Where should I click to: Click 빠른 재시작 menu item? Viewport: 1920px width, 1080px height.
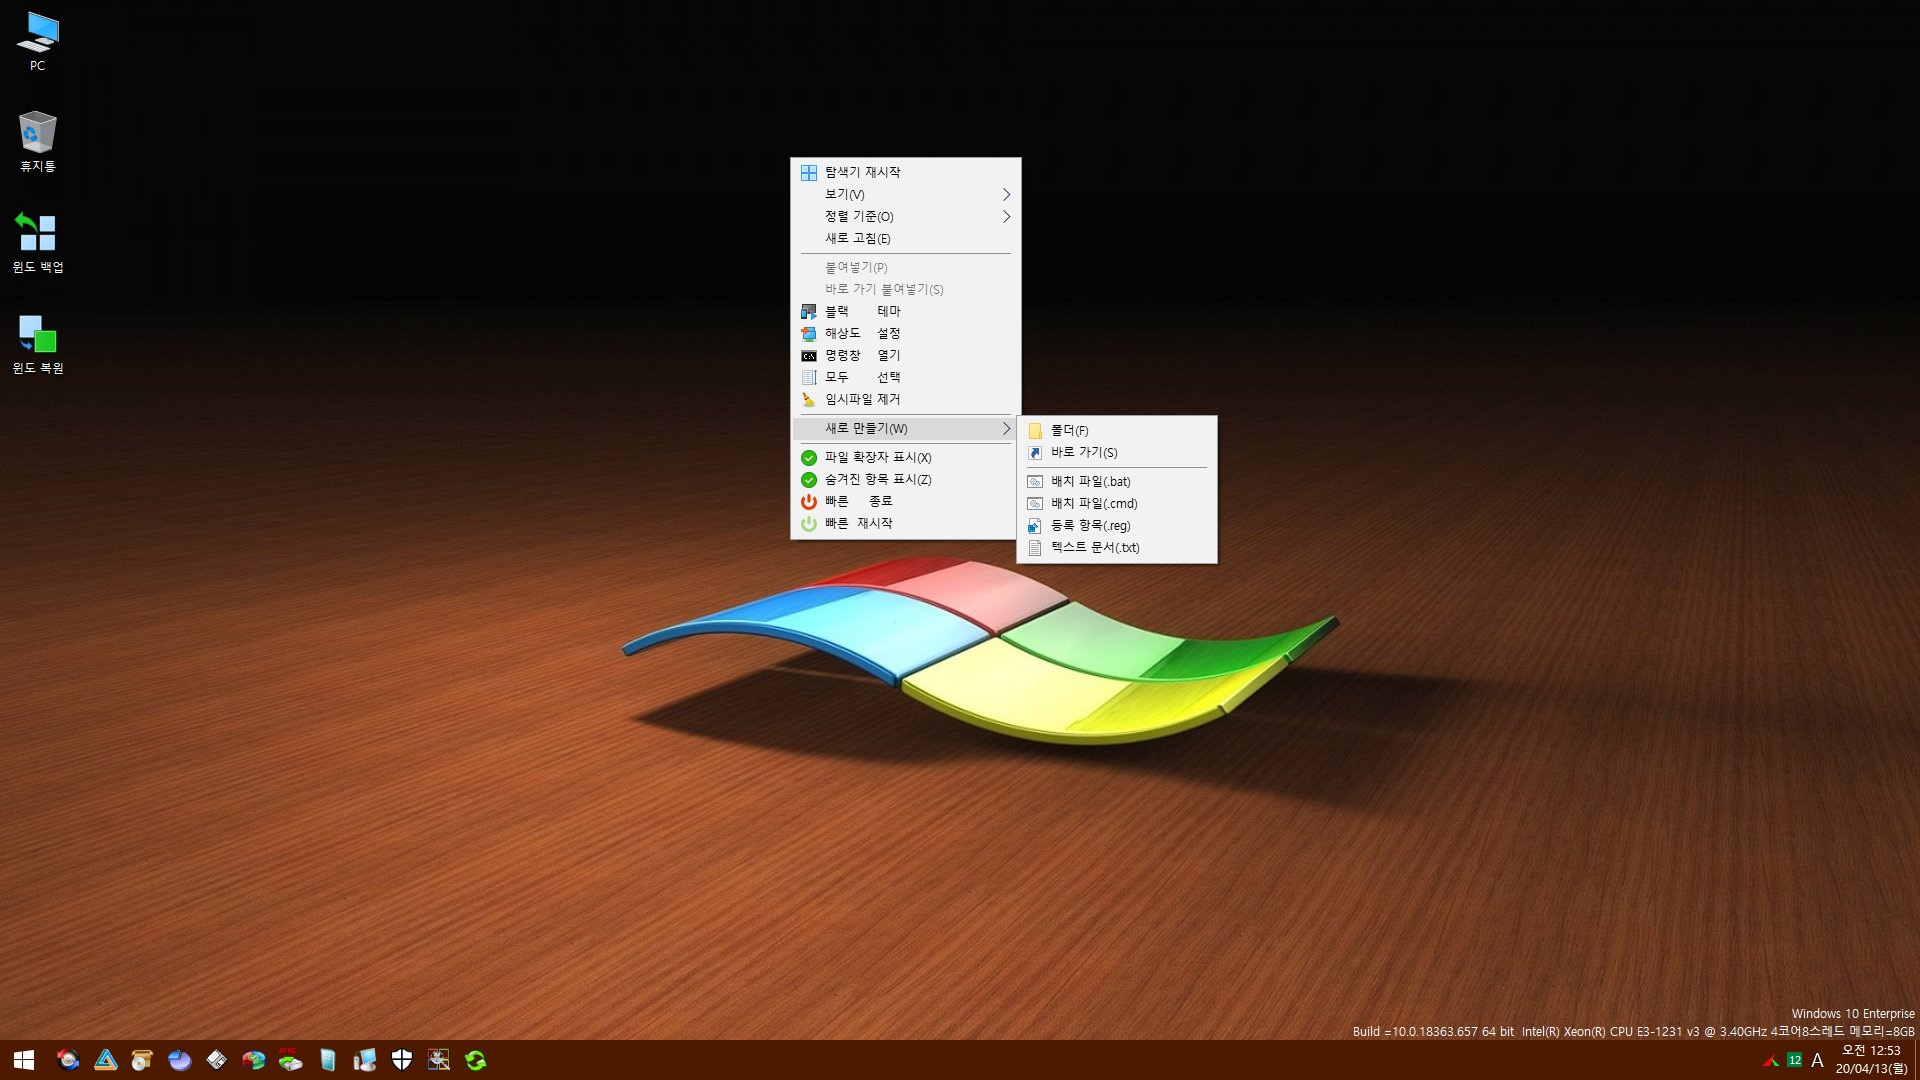point(905,523)
